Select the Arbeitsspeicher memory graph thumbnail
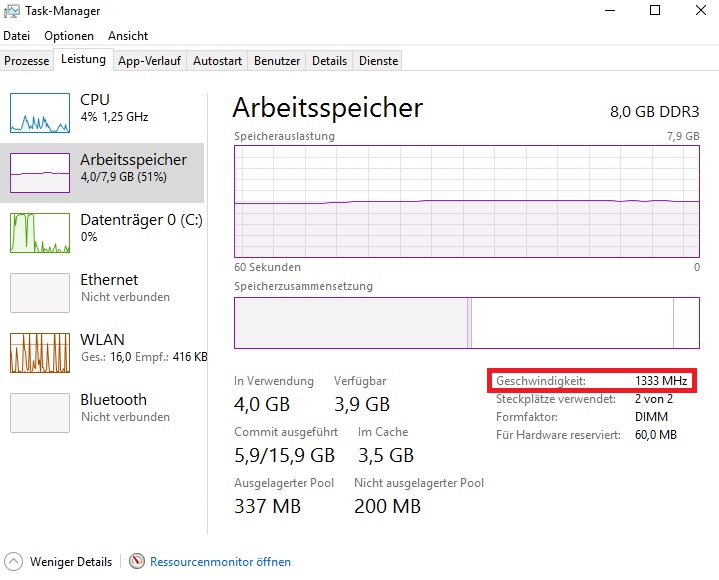719x580 pixels. [x=40, y=172]
